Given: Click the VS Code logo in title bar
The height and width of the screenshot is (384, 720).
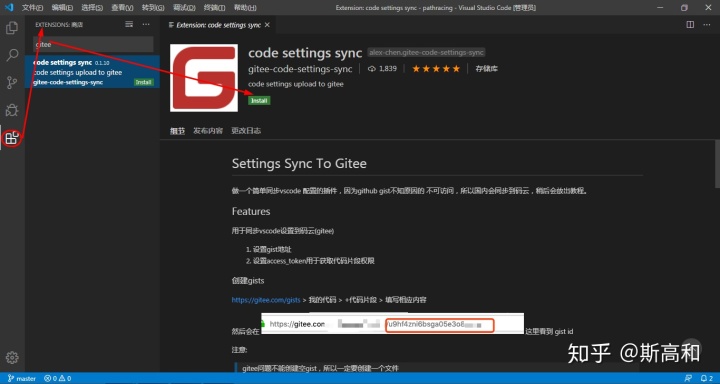Looking at the screenshot, I should pyautogui.click(x=9, y=8).
